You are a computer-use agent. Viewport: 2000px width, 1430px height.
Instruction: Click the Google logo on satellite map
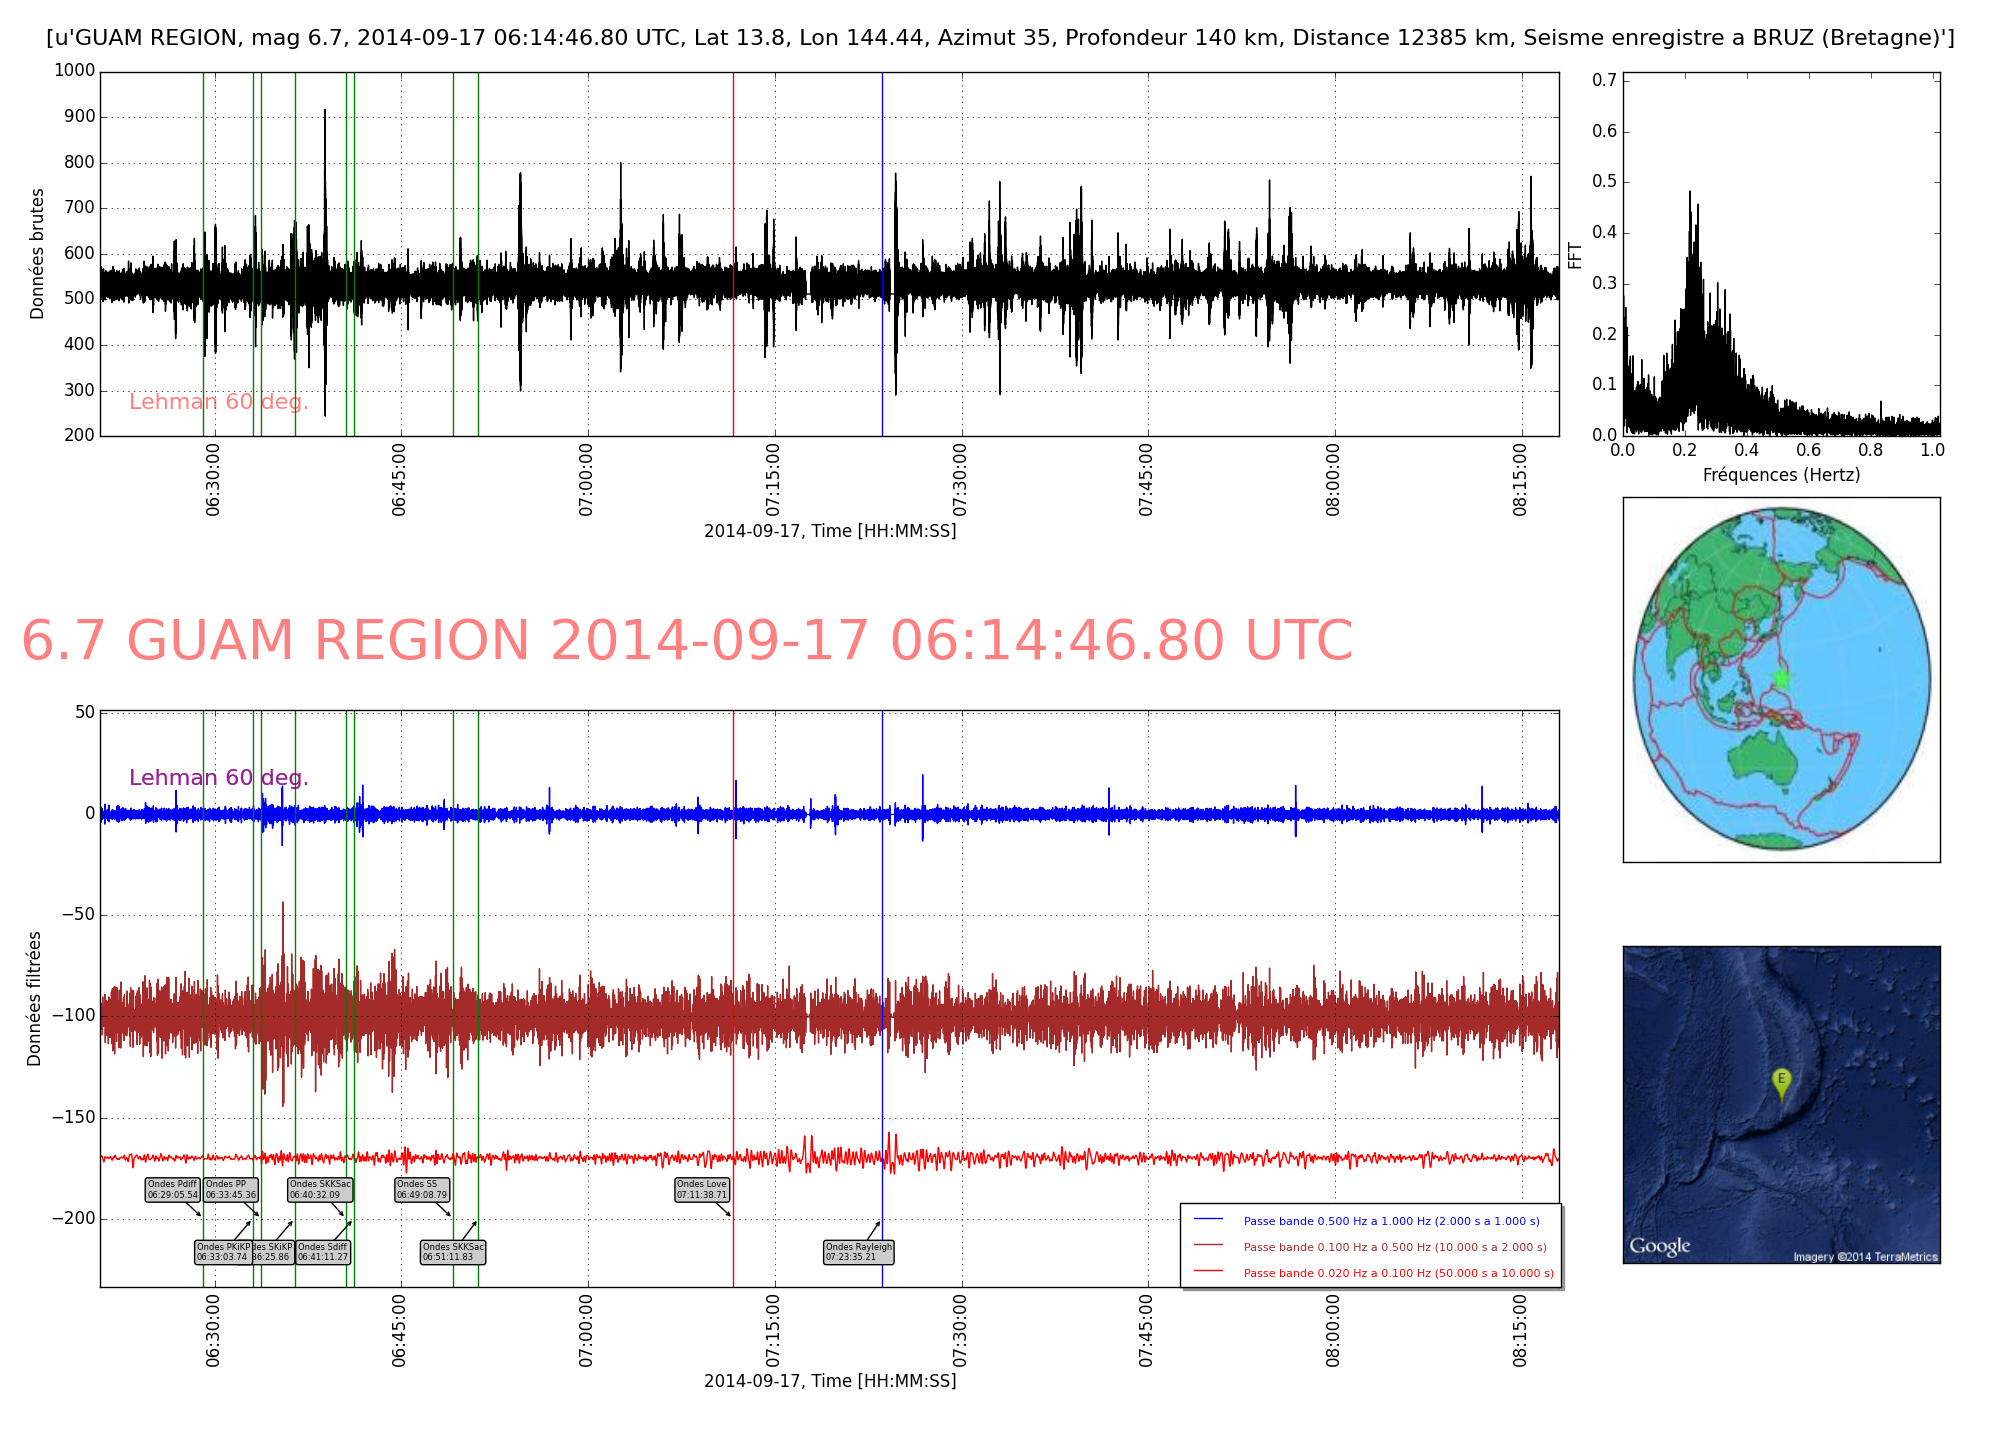click(x=1659, y=1245)
